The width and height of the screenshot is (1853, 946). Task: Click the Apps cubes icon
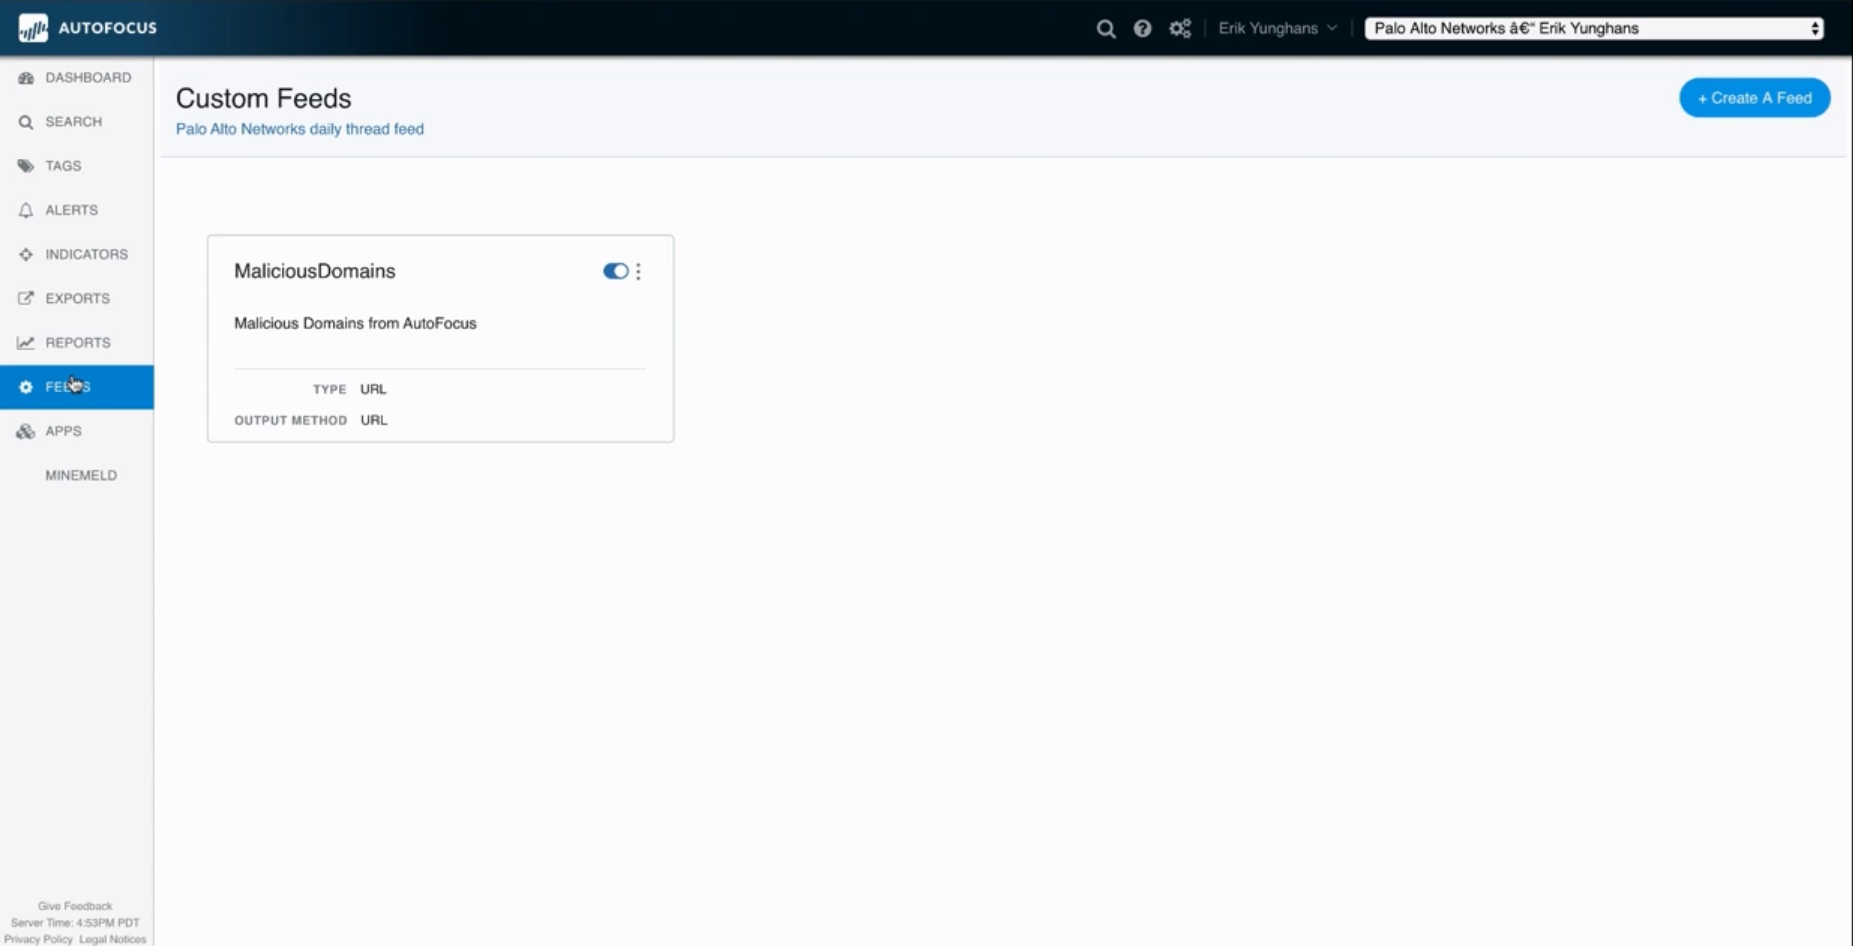pyautogui.click(x=26, y=431)
